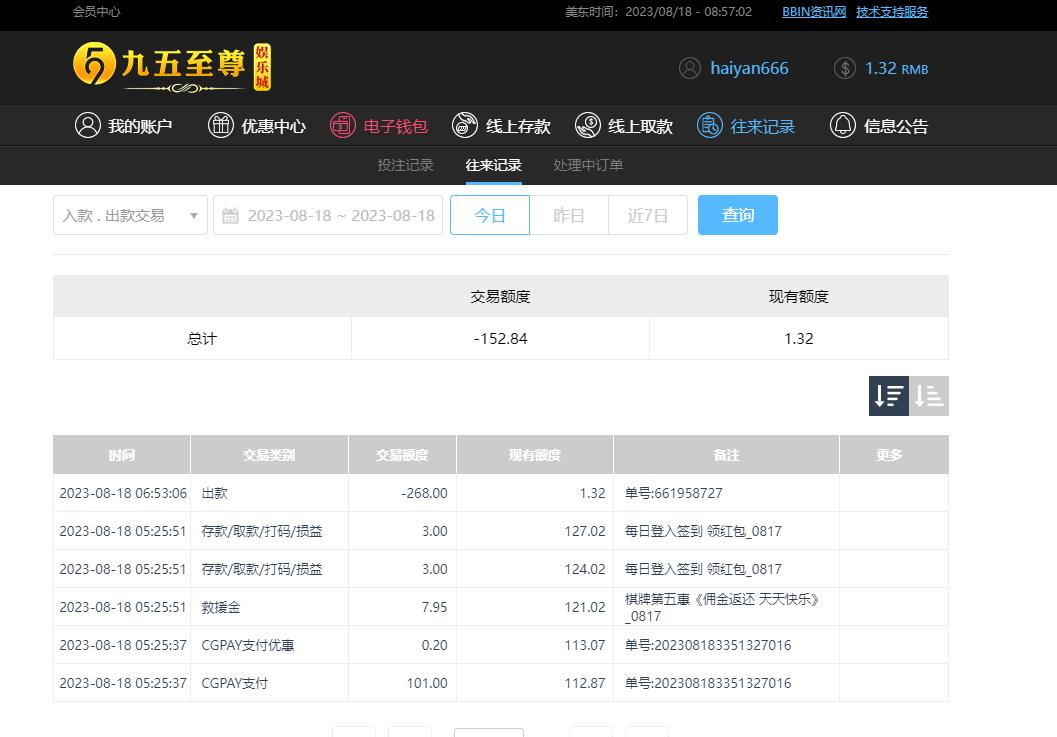Viewport: 1057px width, 737px height.
Task: Click the 更多 column header
Action: (889, 455)
